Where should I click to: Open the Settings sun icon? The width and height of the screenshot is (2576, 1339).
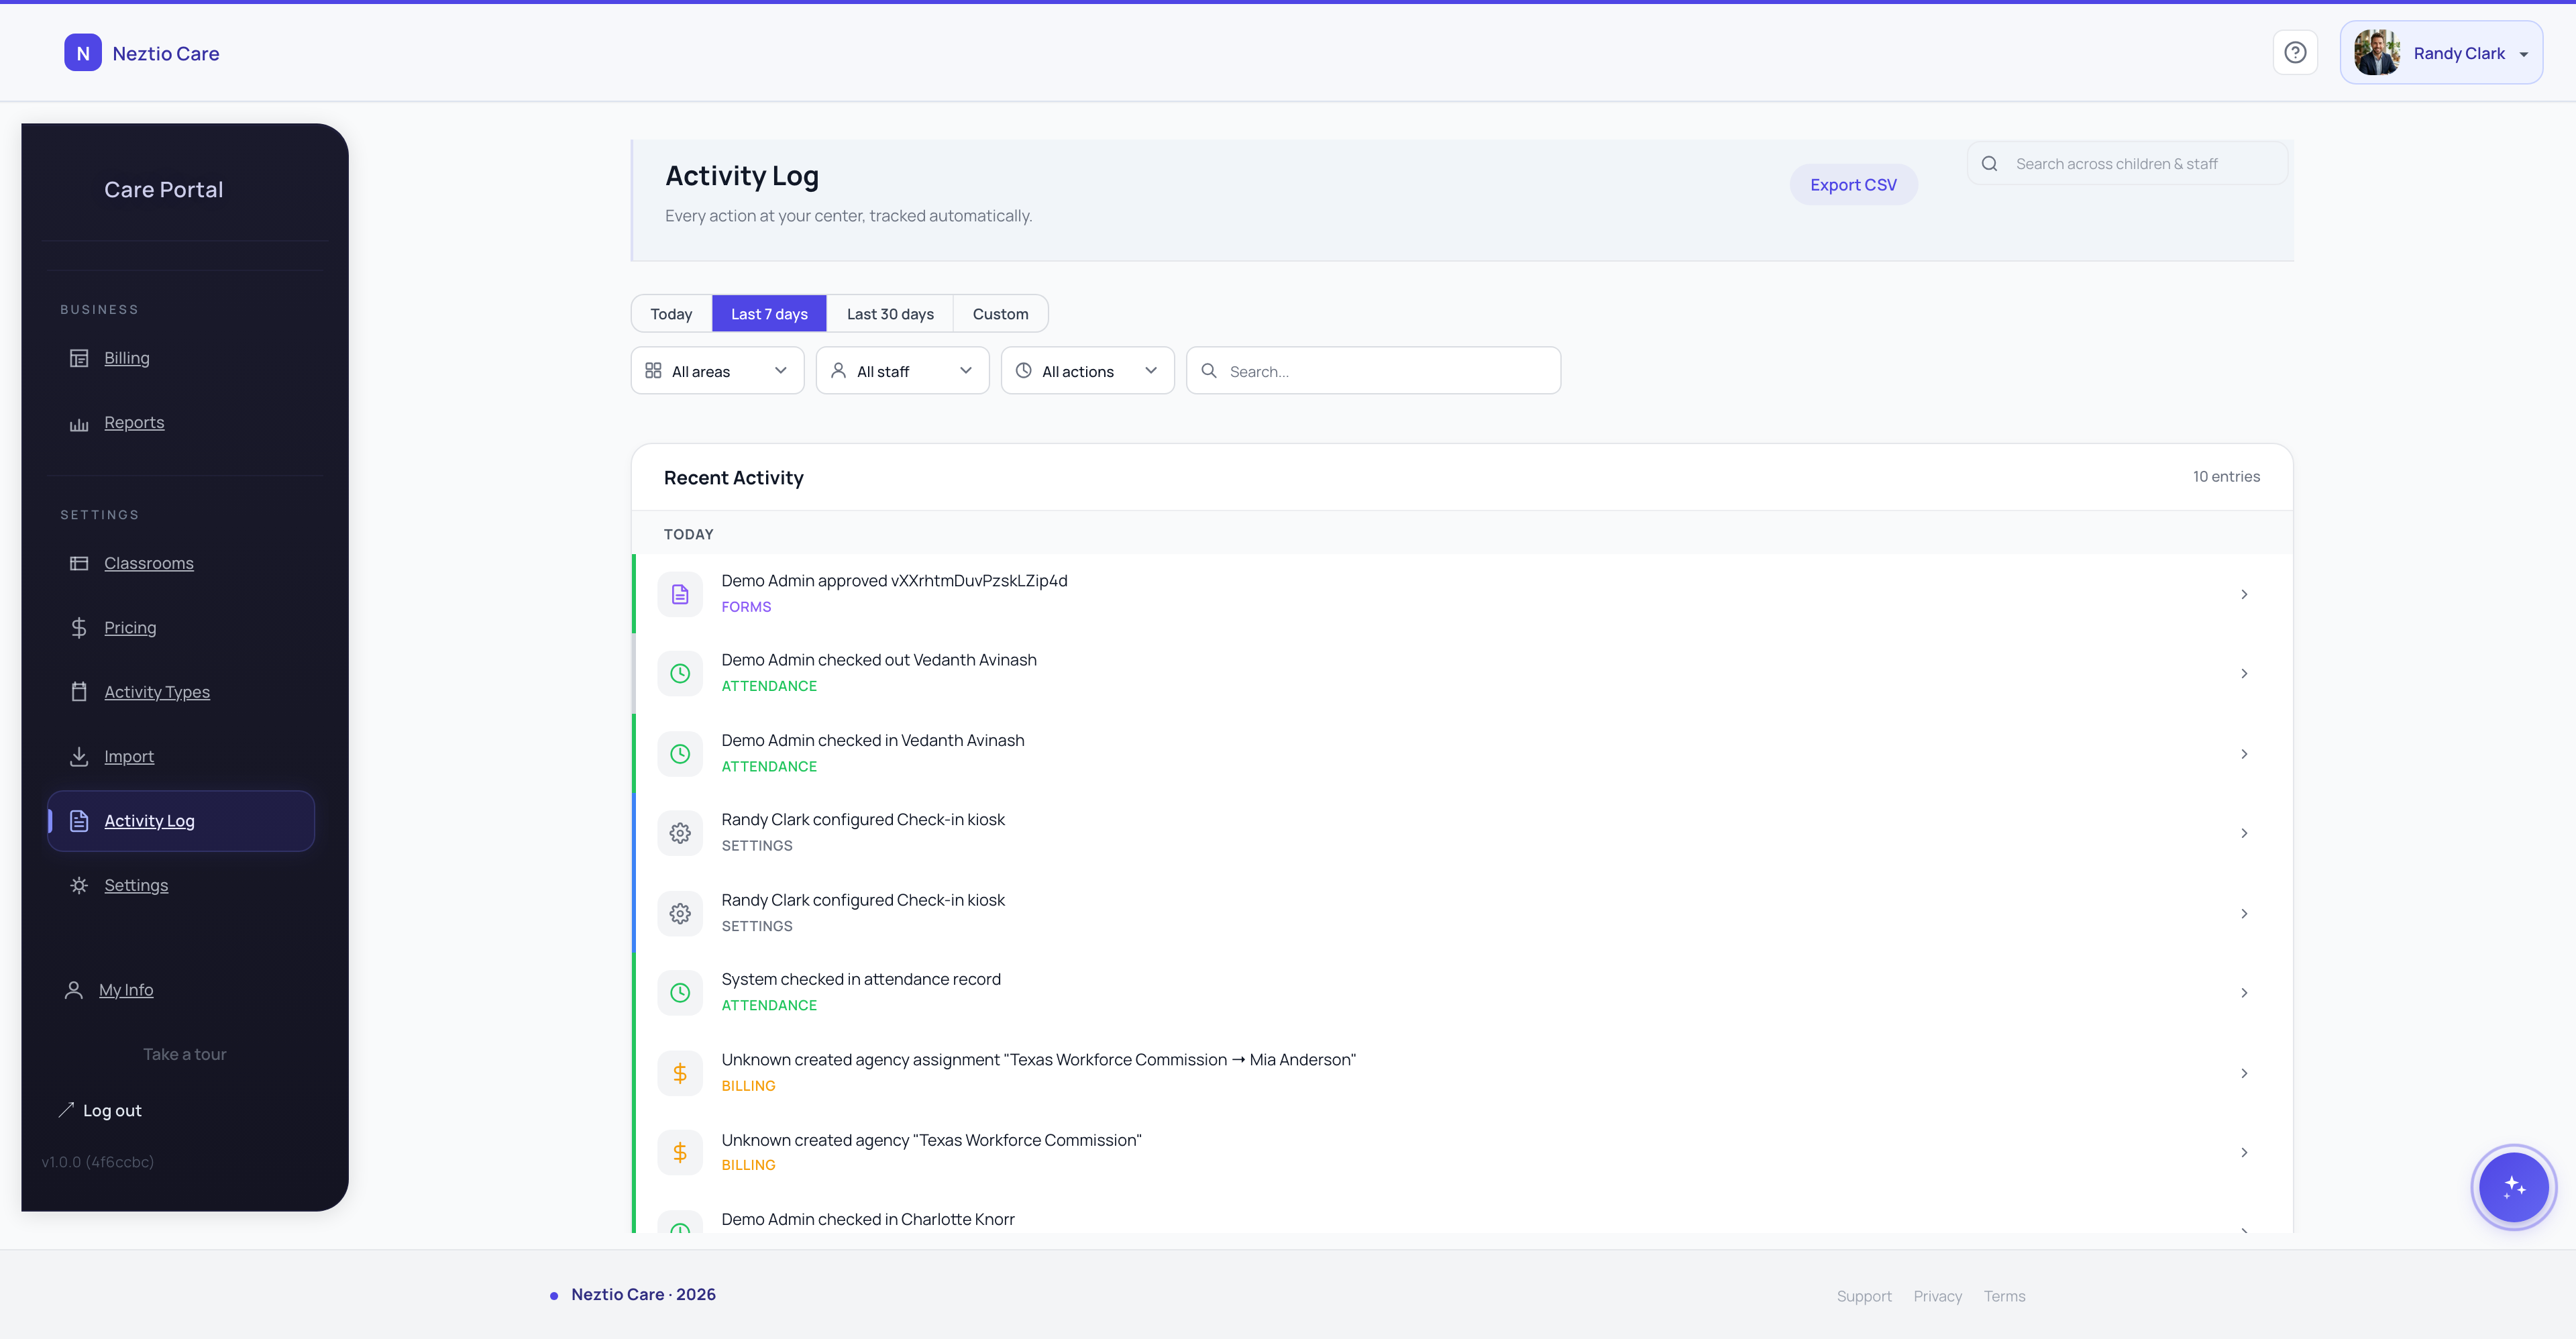point(79,885)
